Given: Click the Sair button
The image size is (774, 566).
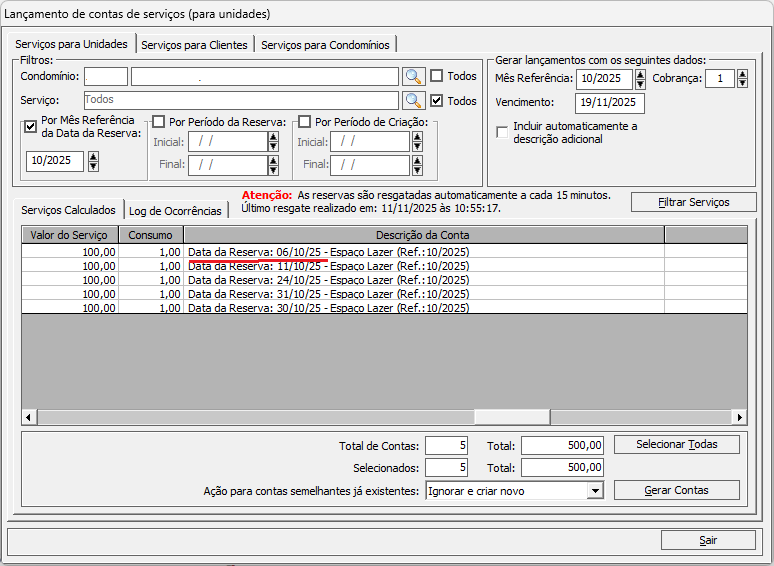Looking at the screenshot, I should tap(708, 540).
